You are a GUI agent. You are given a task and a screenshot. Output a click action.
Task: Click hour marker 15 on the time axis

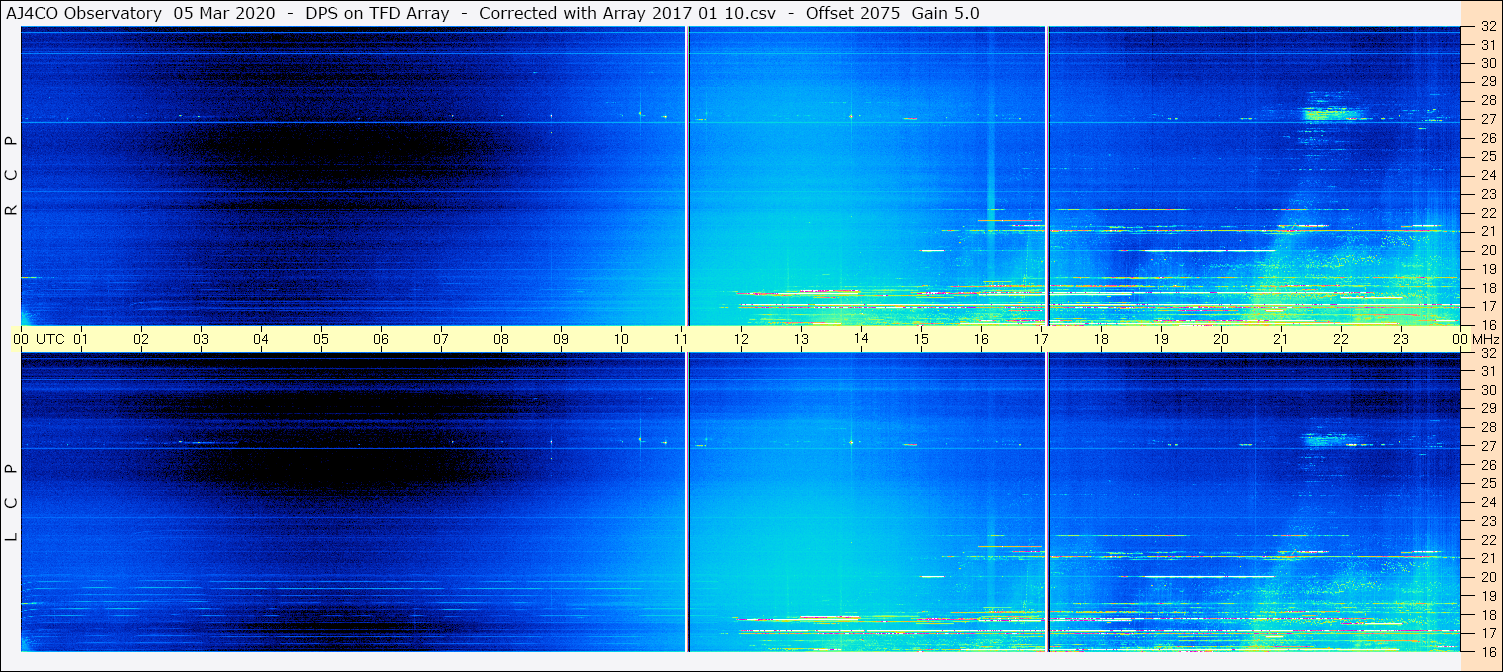(x=921, y=339)
